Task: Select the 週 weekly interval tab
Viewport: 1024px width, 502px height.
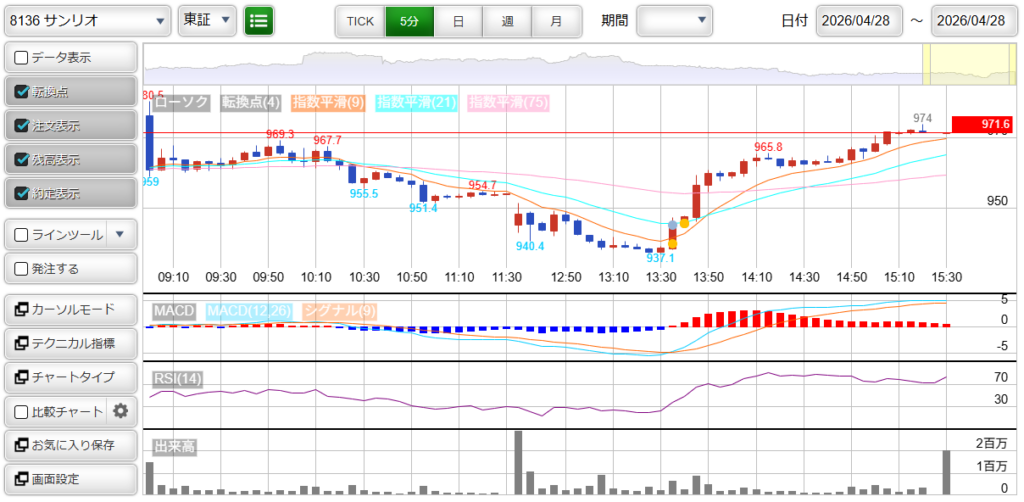Action: pyautogui.click(x=507, y=20)
